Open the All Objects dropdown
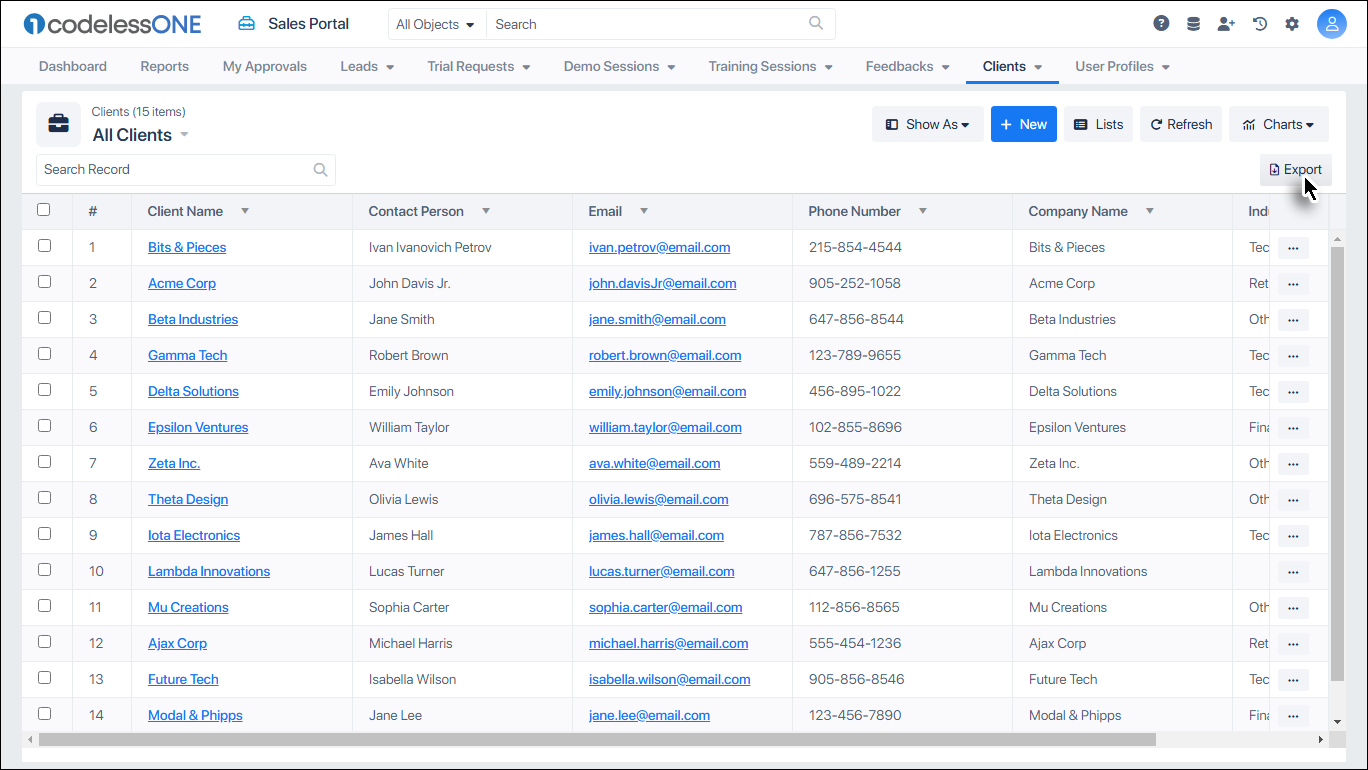The image size is (1368, 770). coord(436,24)
